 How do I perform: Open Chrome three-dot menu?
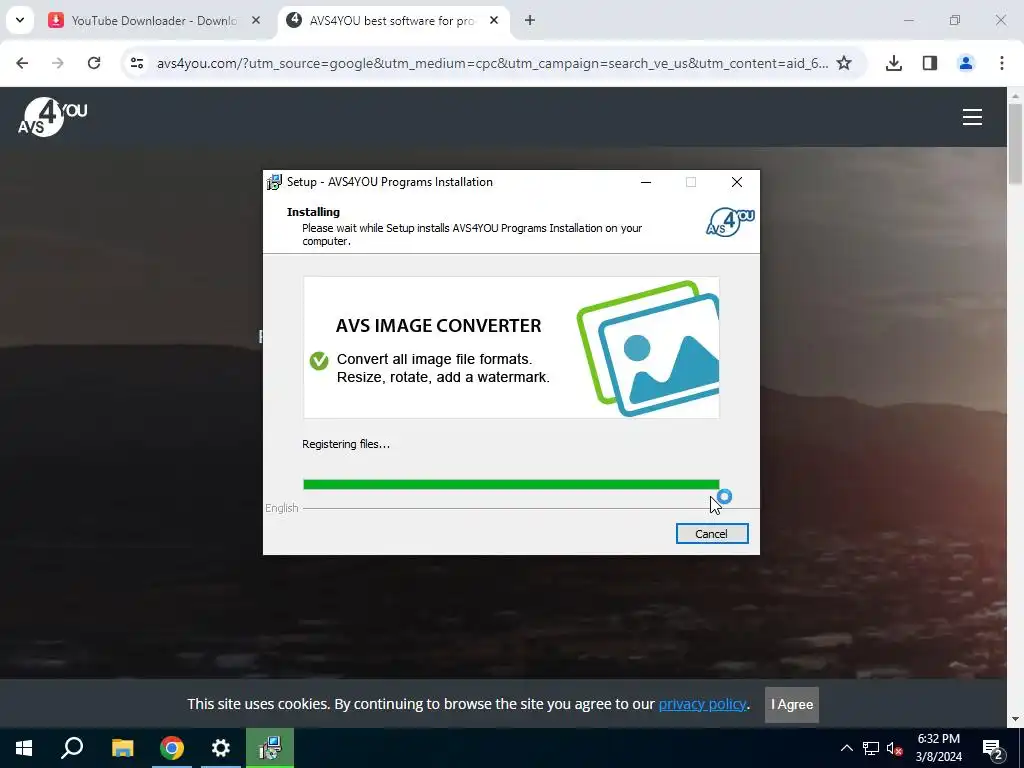click(1001, 63)
